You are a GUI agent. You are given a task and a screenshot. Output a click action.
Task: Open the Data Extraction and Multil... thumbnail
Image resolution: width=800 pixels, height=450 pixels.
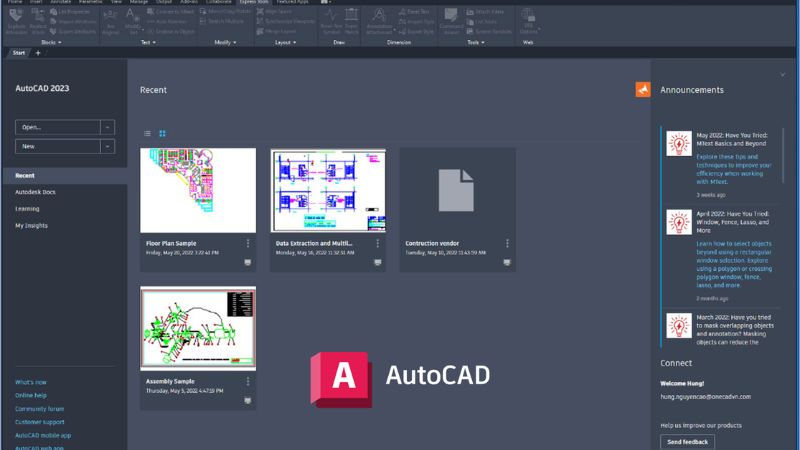point(328,190)
